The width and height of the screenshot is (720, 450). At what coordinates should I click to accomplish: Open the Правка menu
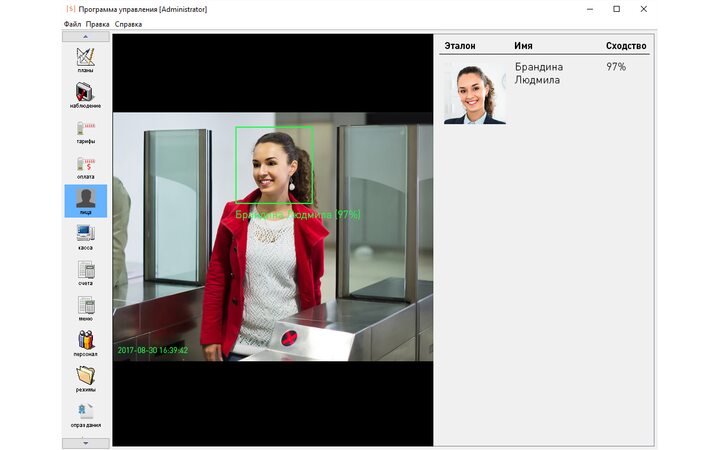pos(98,23)
